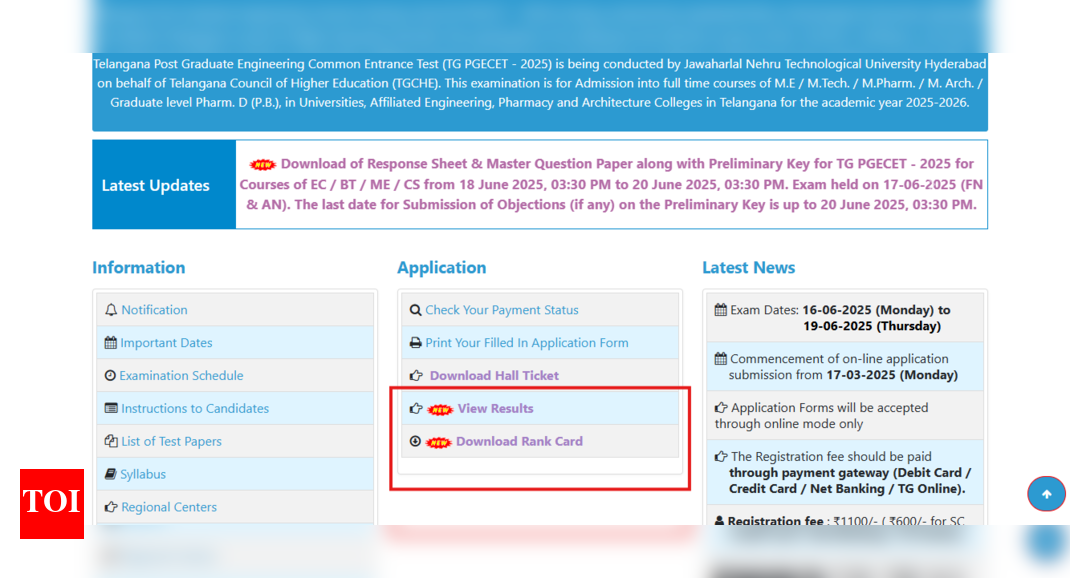The height and width of the screenshot is (578, 1070).
Task: Open the Regional Centers link
Action: coord(169,507)
